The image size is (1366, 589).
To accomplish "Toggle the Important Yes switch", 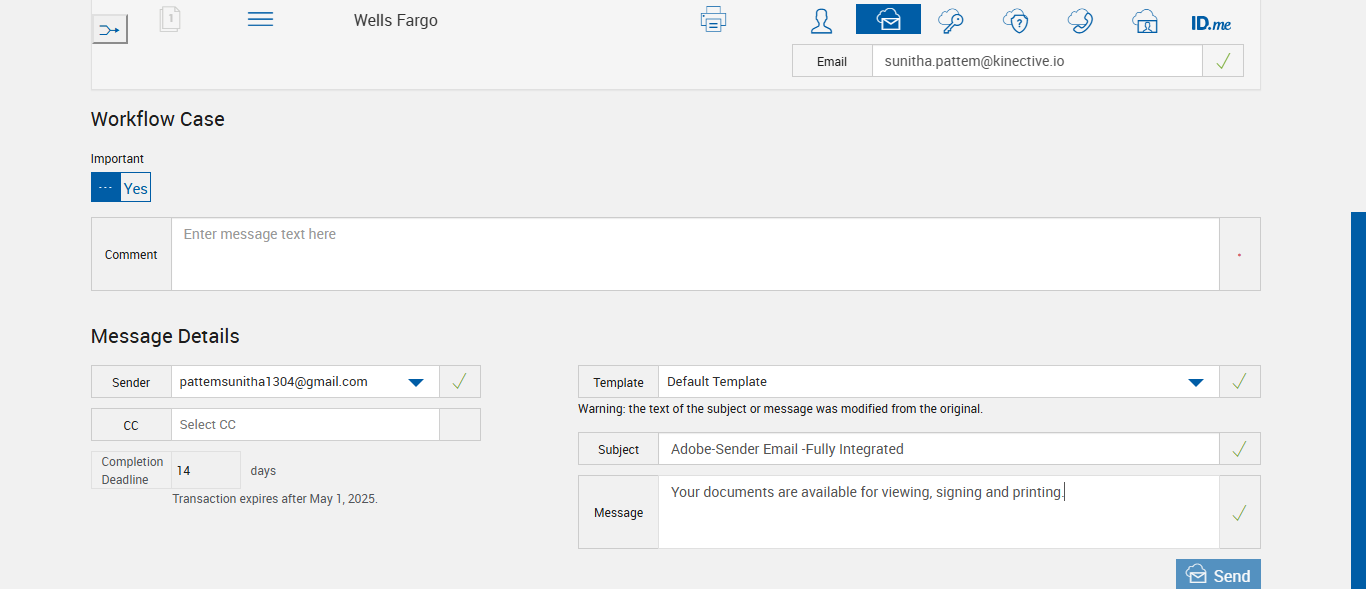I will (x=121, y=188).
